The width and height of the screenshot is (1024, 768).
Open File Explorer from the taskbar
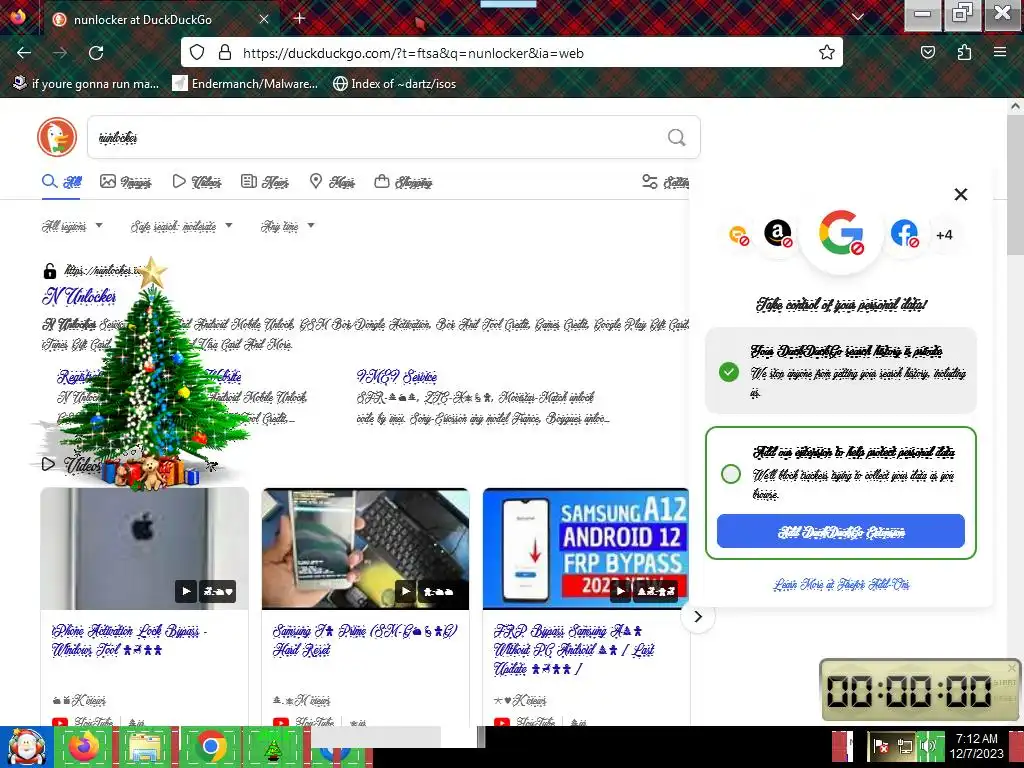click(x=146, y=747)
